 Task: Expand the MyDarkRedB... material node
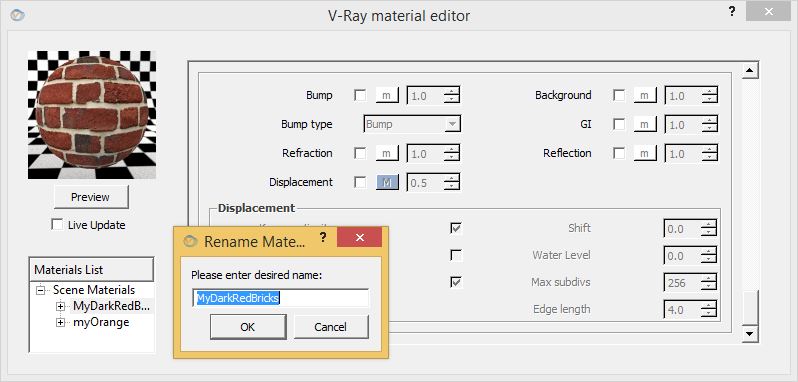61,307
